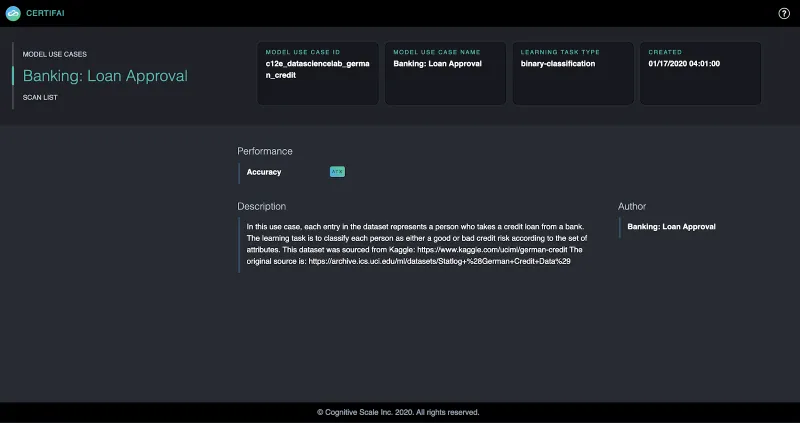Click the Description section heading
Image resolution: width=800 pixels, height=423 pixels.
[261, 207]
